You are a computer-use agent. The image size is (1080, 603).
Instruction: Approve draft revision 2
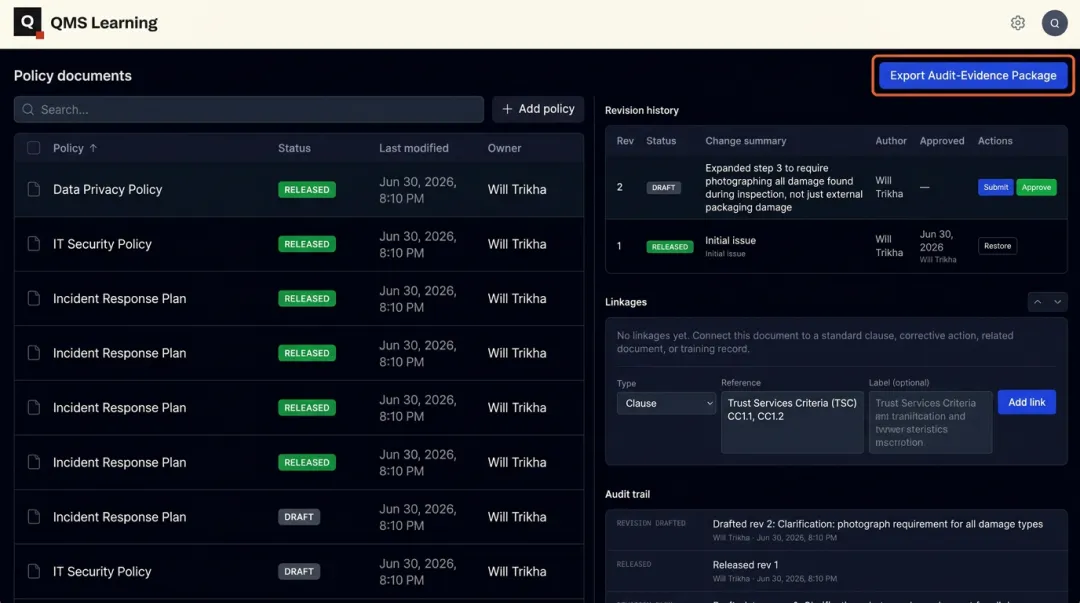coord(1036,187)
